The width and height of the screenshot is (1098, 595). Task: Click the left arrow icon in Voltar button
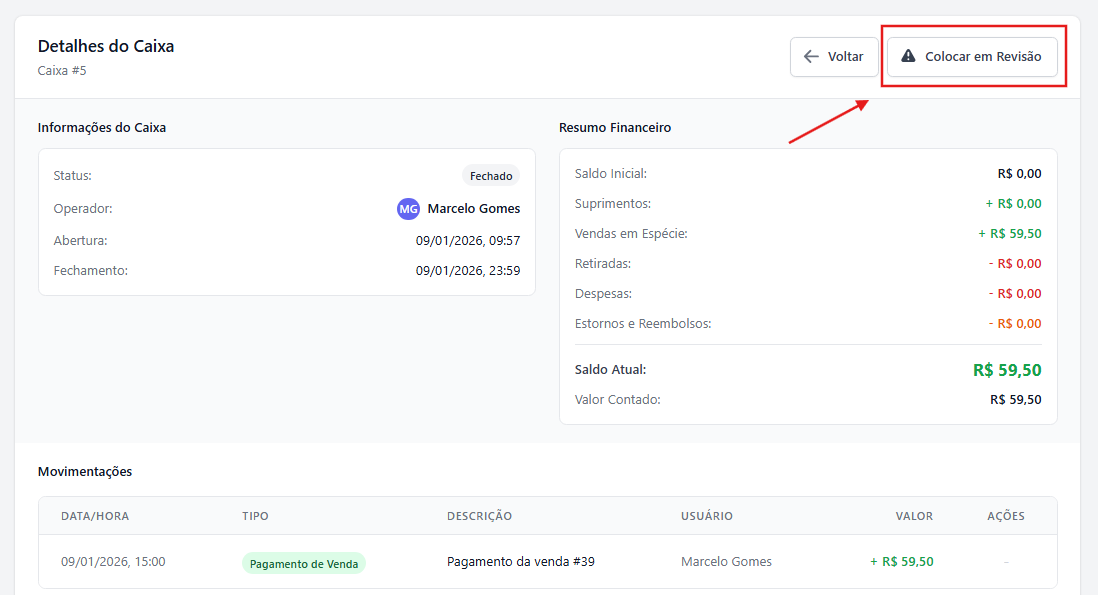811,57
